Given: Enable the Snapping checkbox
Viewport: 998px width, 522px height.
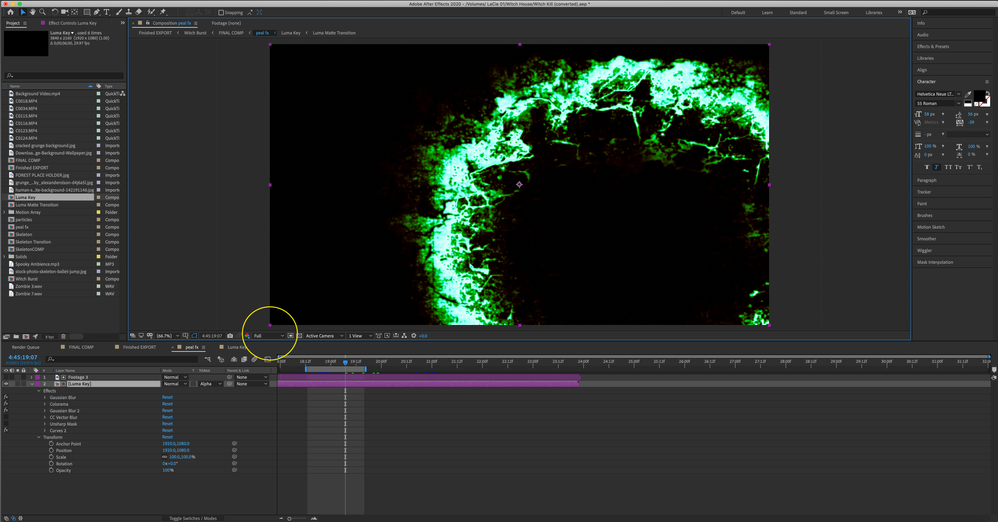Looking at the screenshot, I should pyautogui.click(x=221, y=13).
